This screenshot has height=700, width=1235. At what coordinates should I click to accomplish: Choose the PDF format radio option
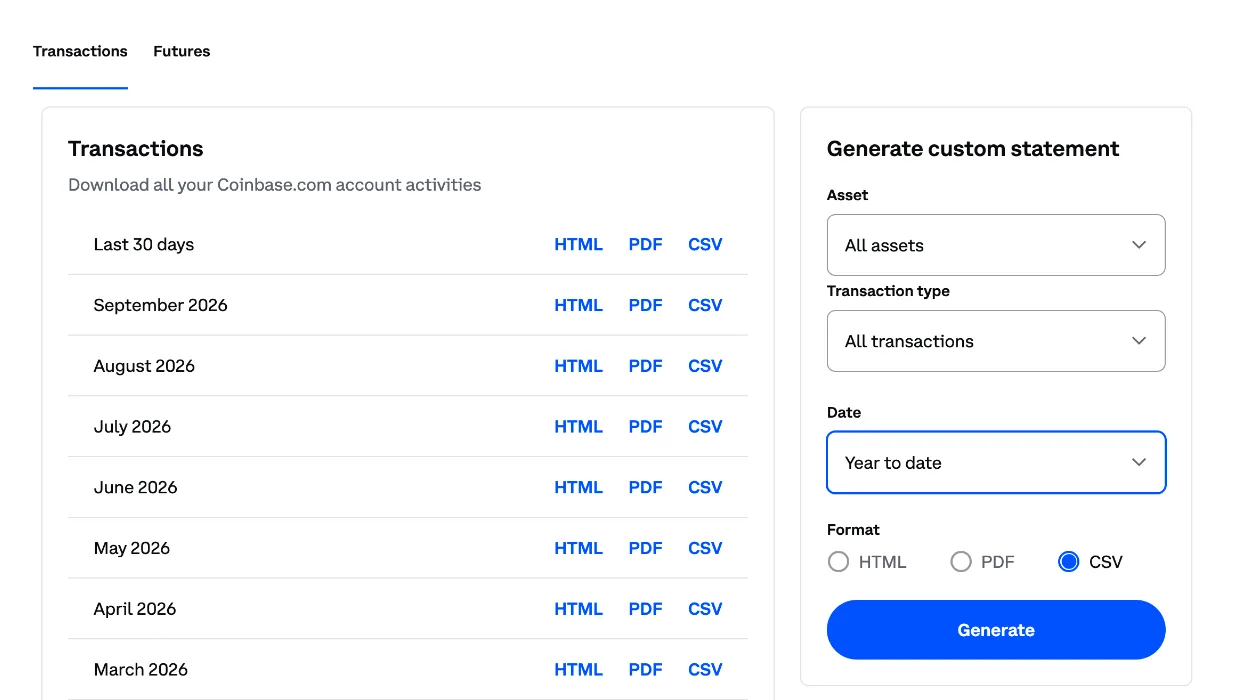961,562
